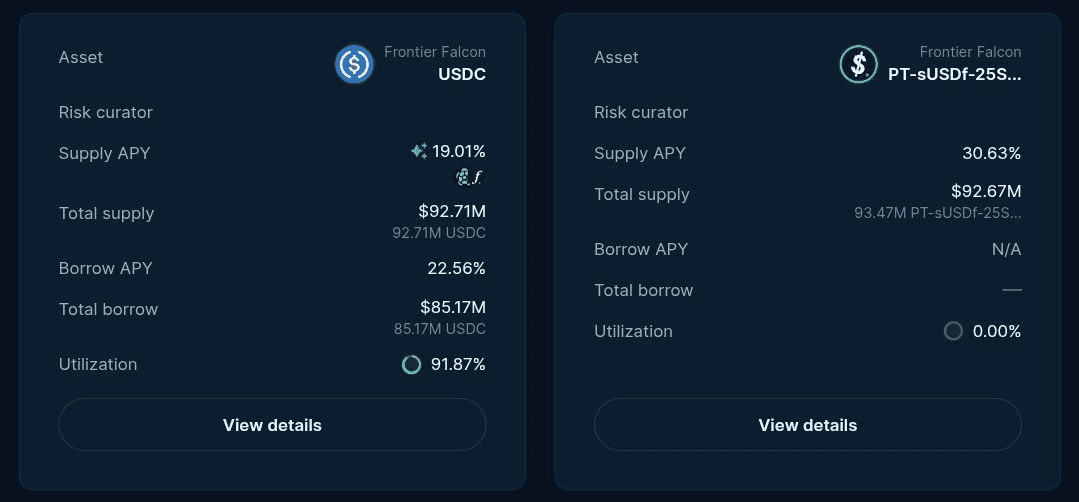The width and height of the screenshot is (1079, 502).
Task: Click the 30.63% supply APY value
Action: [992, 153]
